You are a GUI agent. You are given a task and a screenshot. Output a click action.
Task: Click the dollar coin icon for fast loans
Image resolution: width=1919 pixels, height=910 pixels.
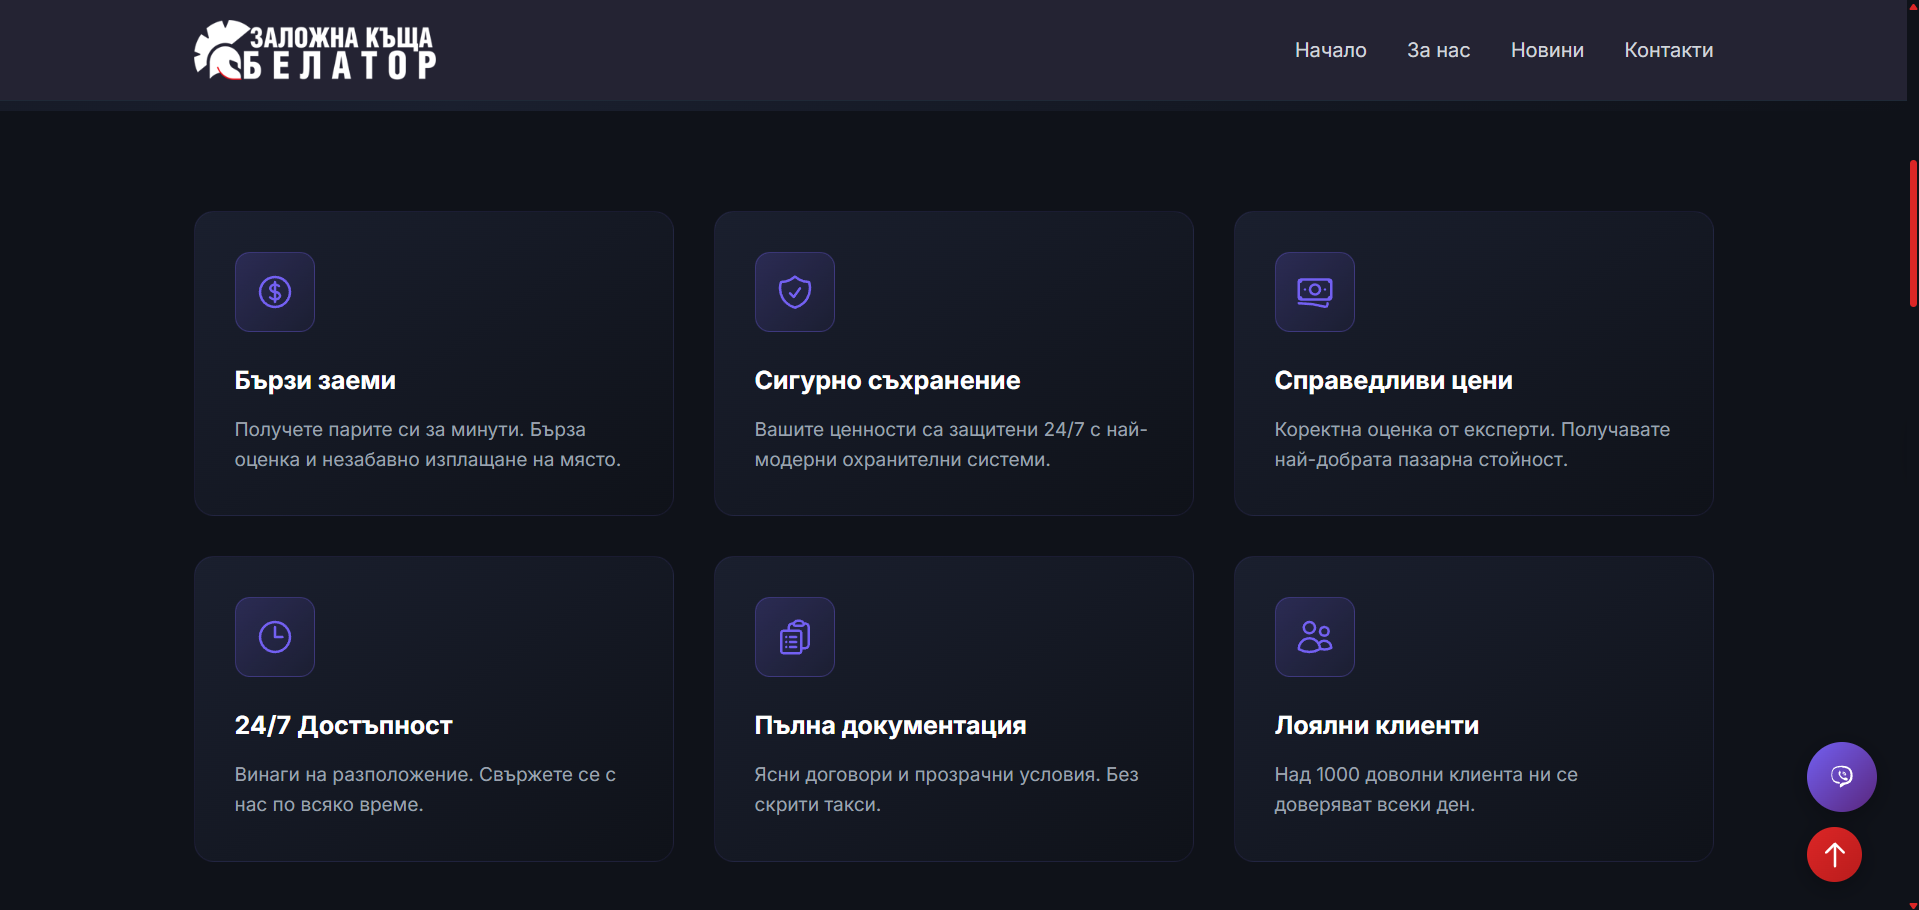[x=275, y=292]
